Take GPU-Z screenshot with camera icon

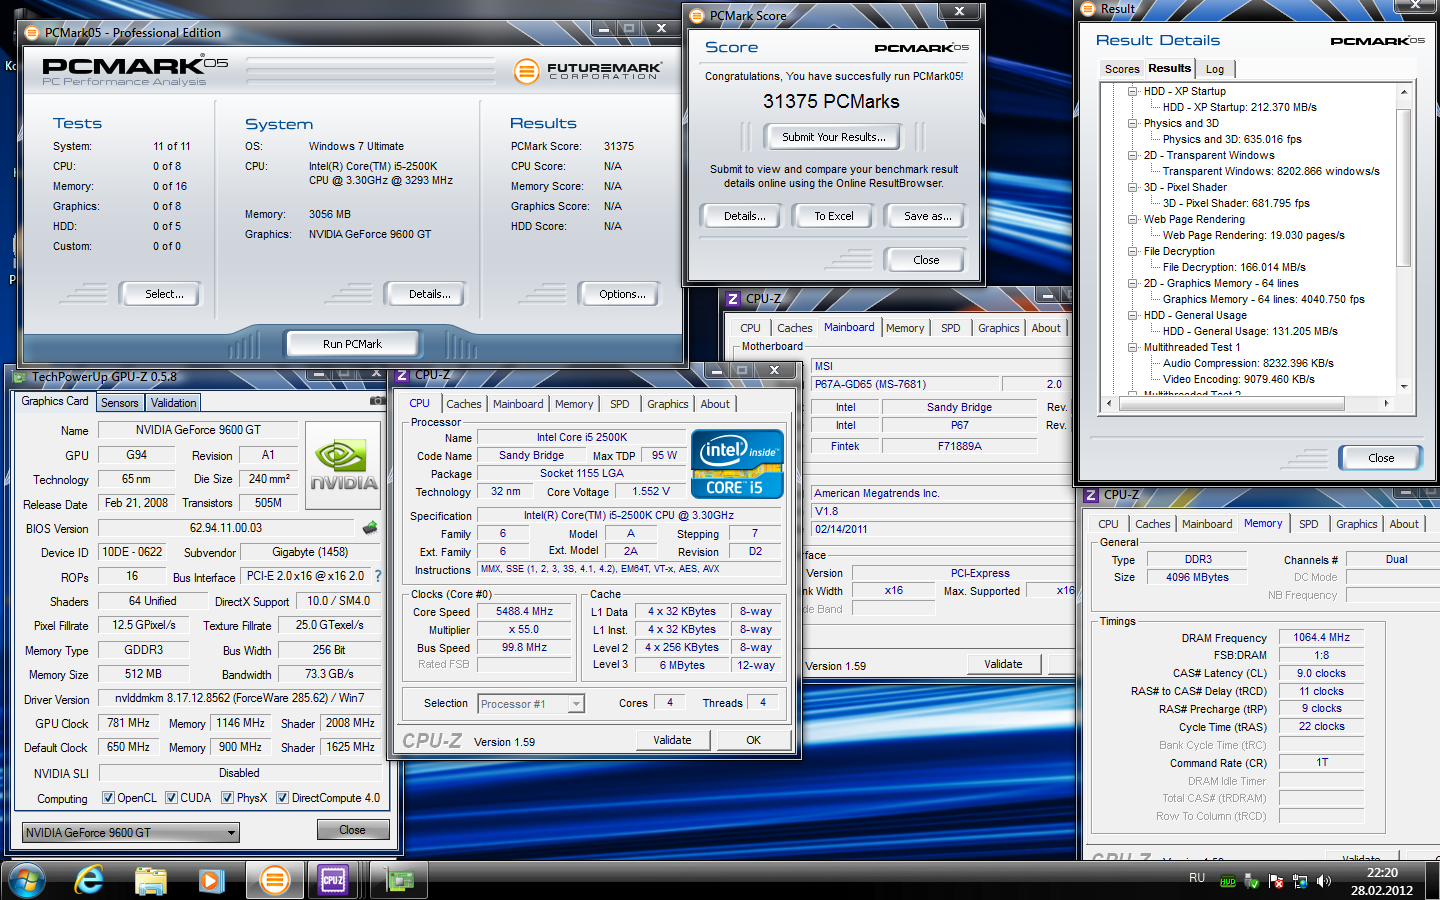pos(377,401)
